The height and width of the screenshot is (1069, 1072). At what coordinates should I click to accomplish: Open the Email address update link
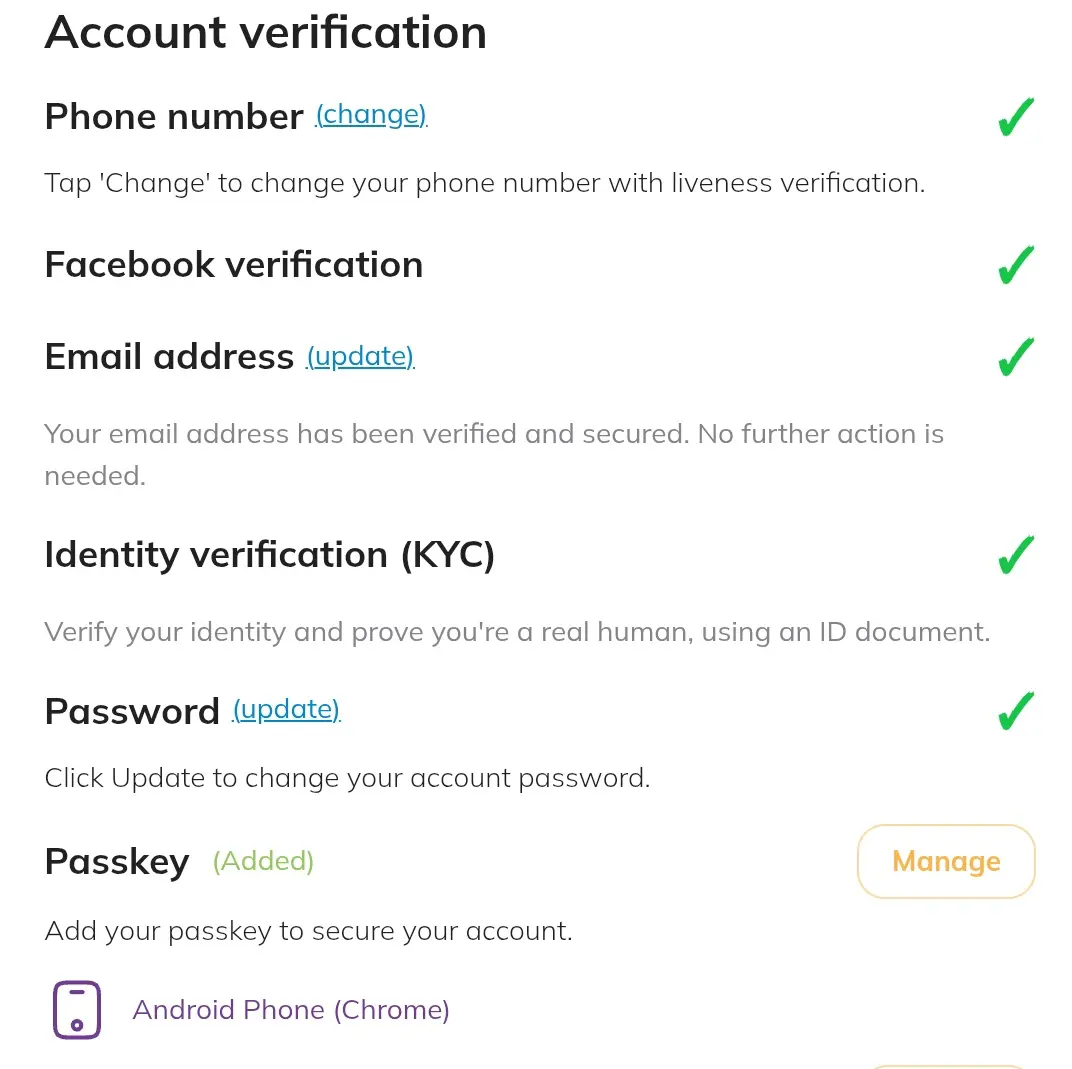(360, 357)
